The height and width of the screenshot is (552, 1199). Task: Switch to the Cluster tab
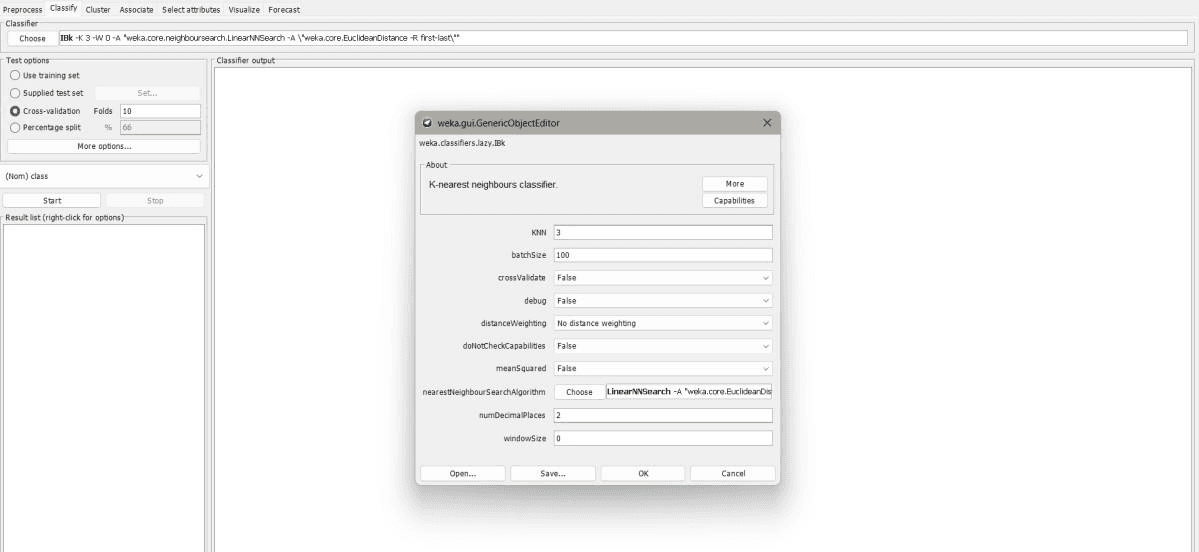[98, 10]
